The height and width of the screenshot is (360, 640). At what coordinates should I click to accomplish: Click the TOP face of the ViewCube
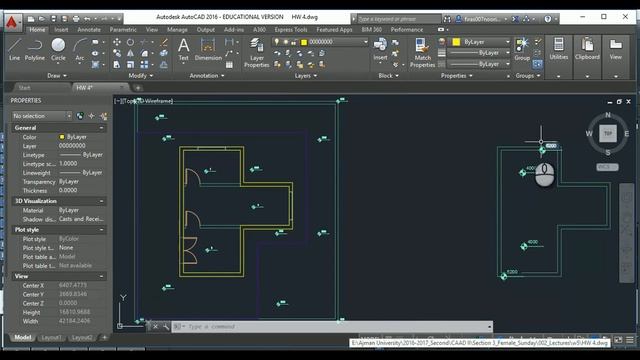[x=608, y=133]
